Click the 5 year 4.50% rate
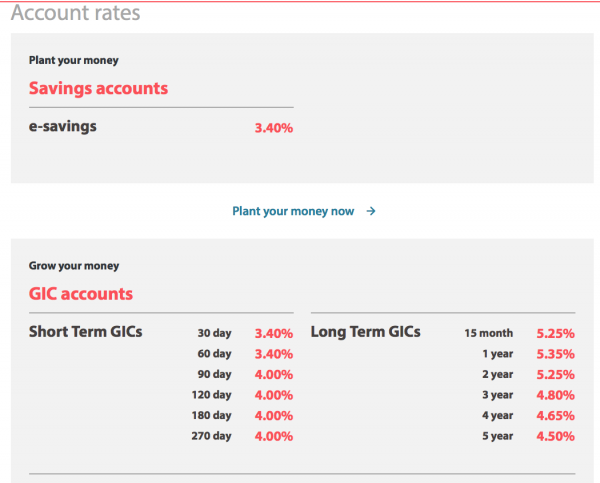 [x=555, y=437]
